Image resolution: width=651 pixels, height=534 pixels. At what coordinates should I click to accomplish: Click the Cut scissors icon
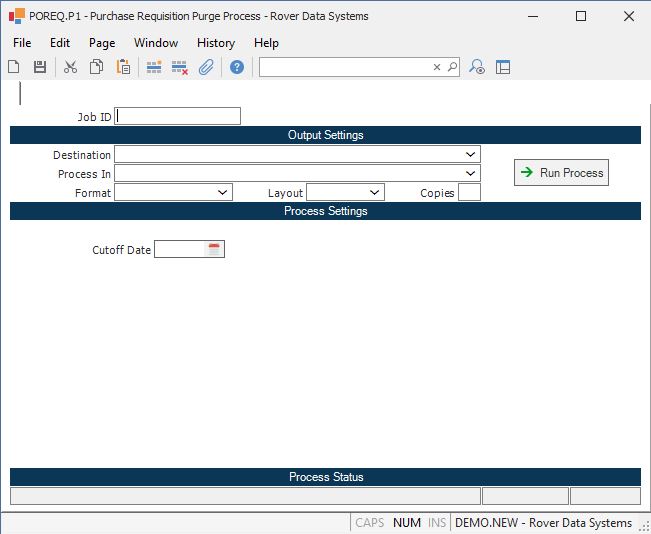(70, 67)
